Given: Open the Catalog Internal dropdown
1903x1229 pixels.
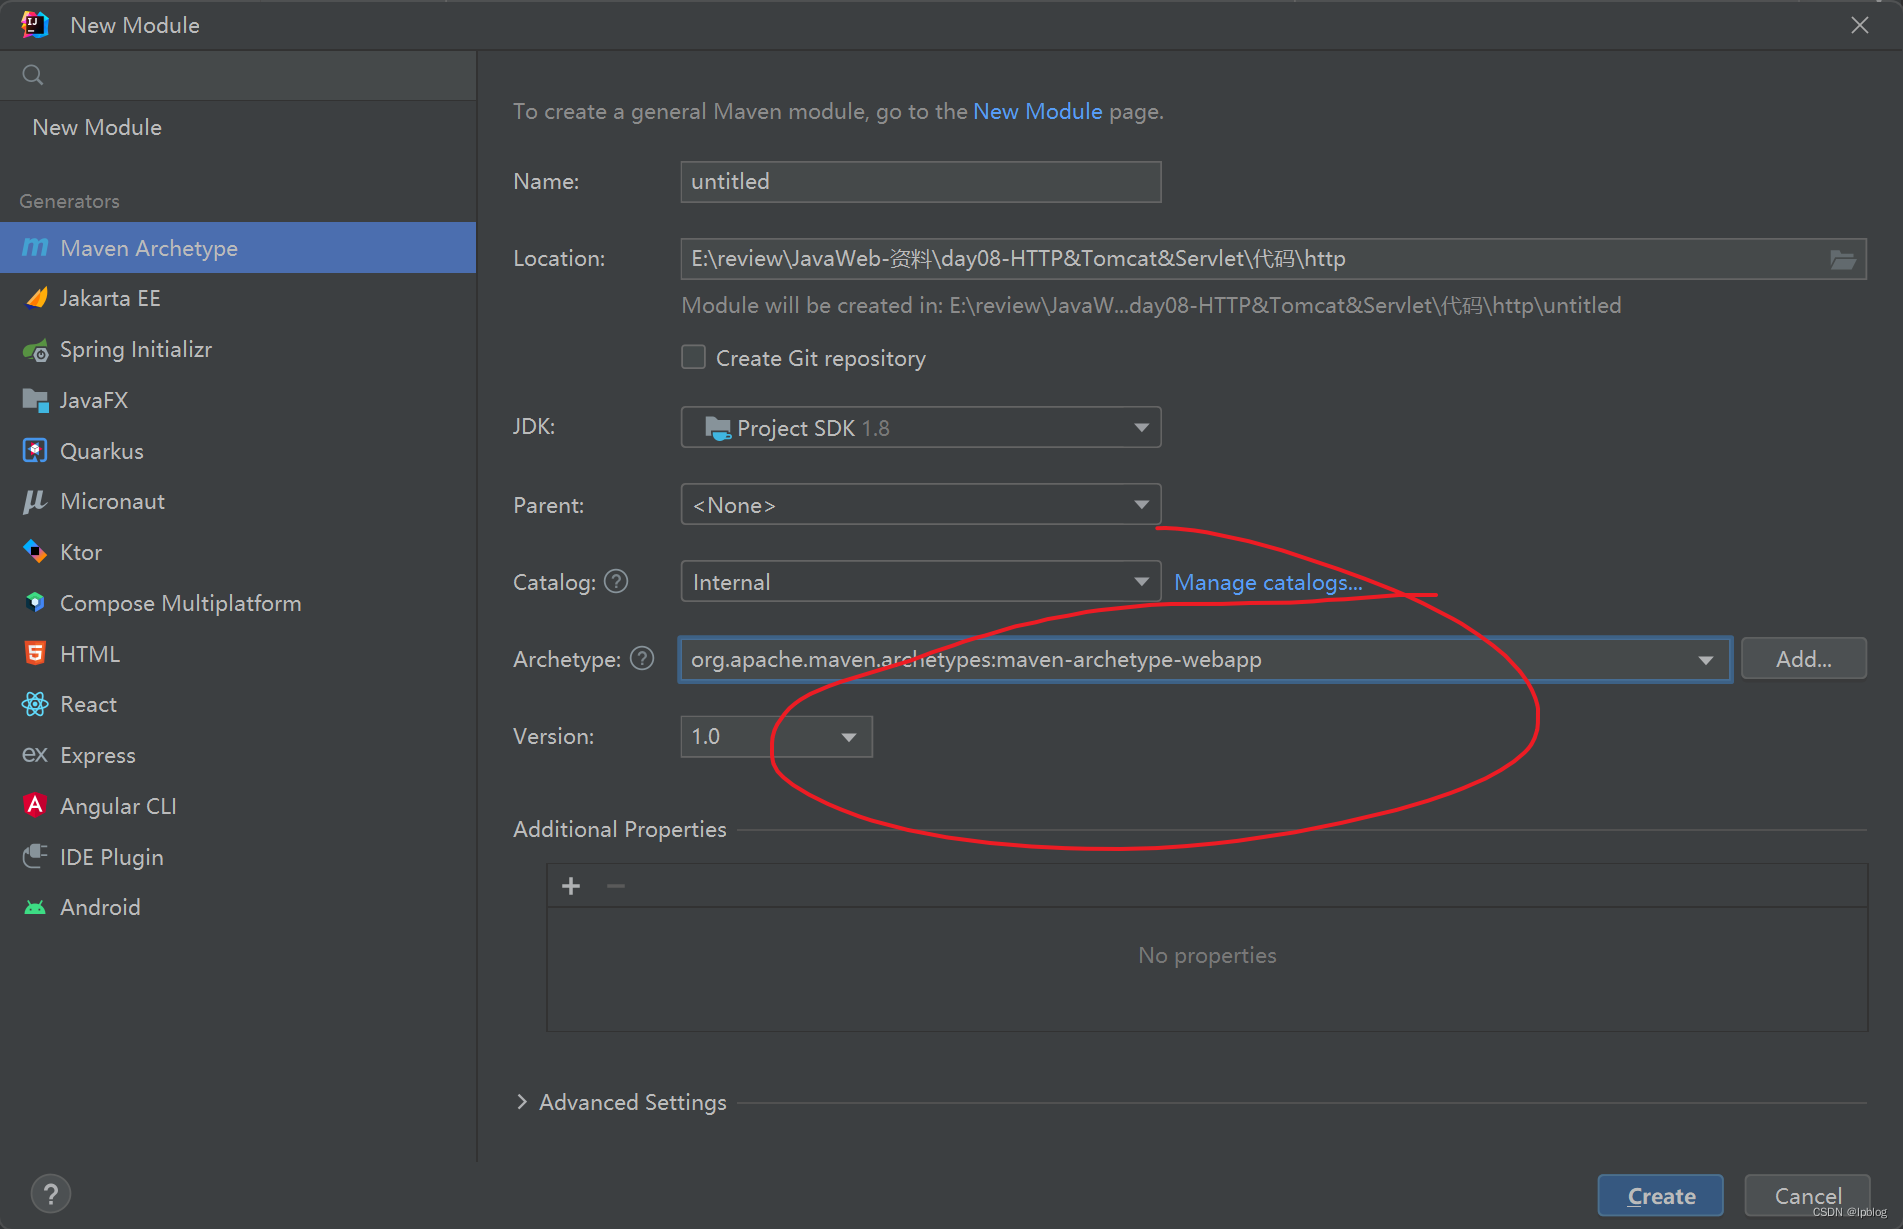Looking at the screenshot, I should tap(920, 581).
